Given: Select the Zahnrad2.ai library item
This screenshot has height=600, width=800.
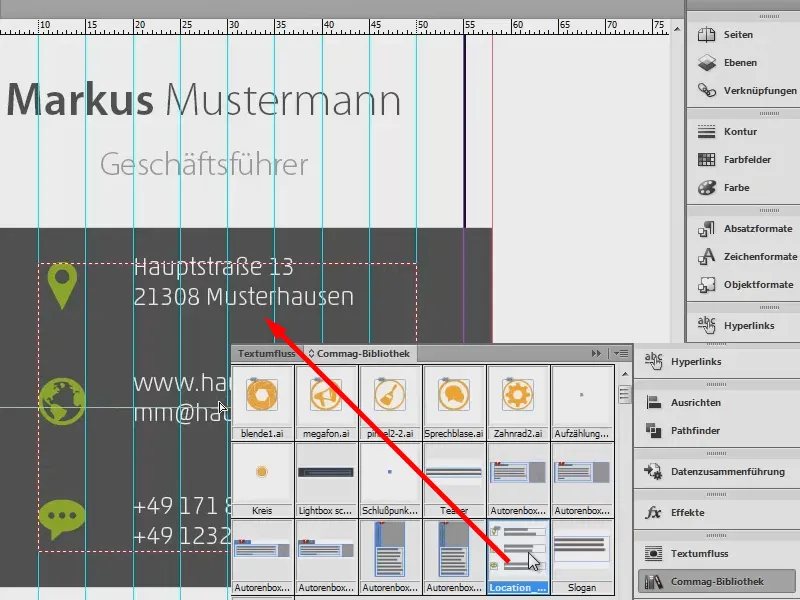Looking at the screenshot, I should tap(518, 403).
